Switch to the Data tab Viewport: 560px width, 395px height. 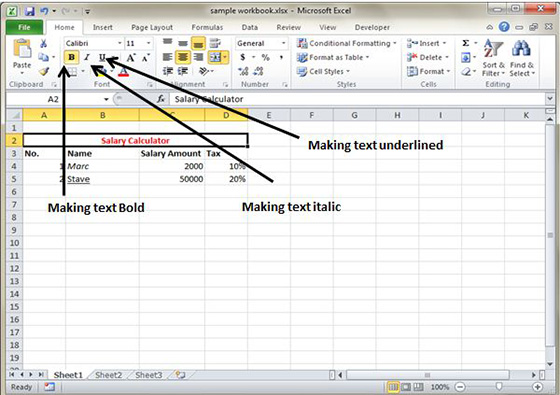(x=250, y=27)
